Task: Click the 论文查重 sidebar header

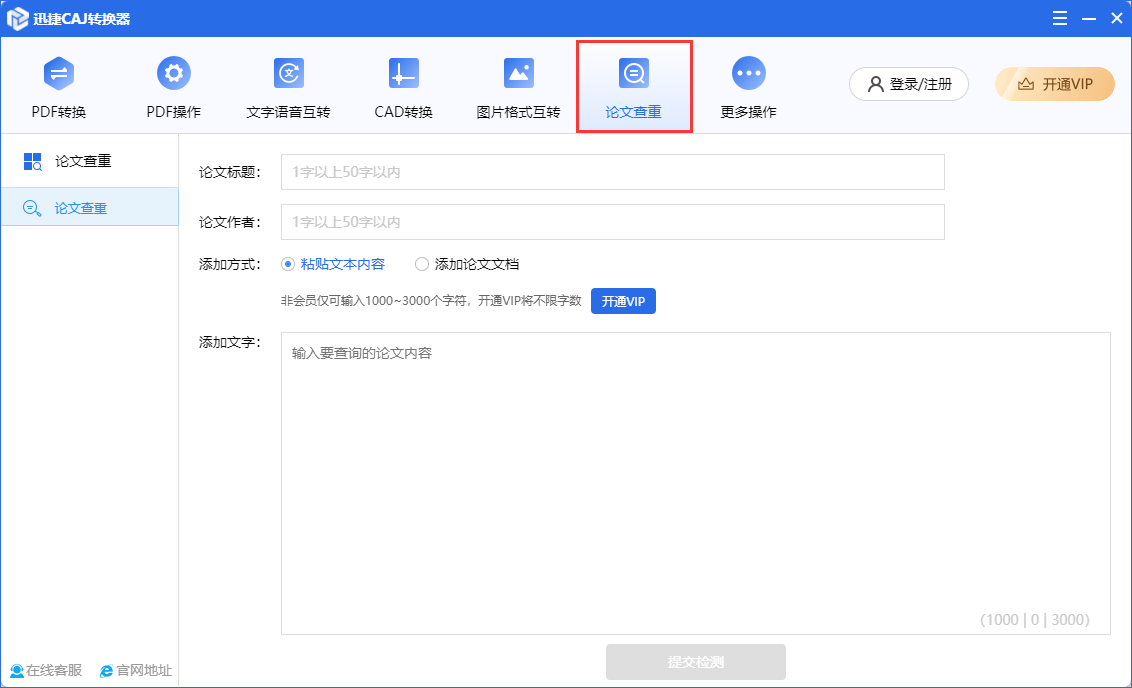Action: point(82,160)
